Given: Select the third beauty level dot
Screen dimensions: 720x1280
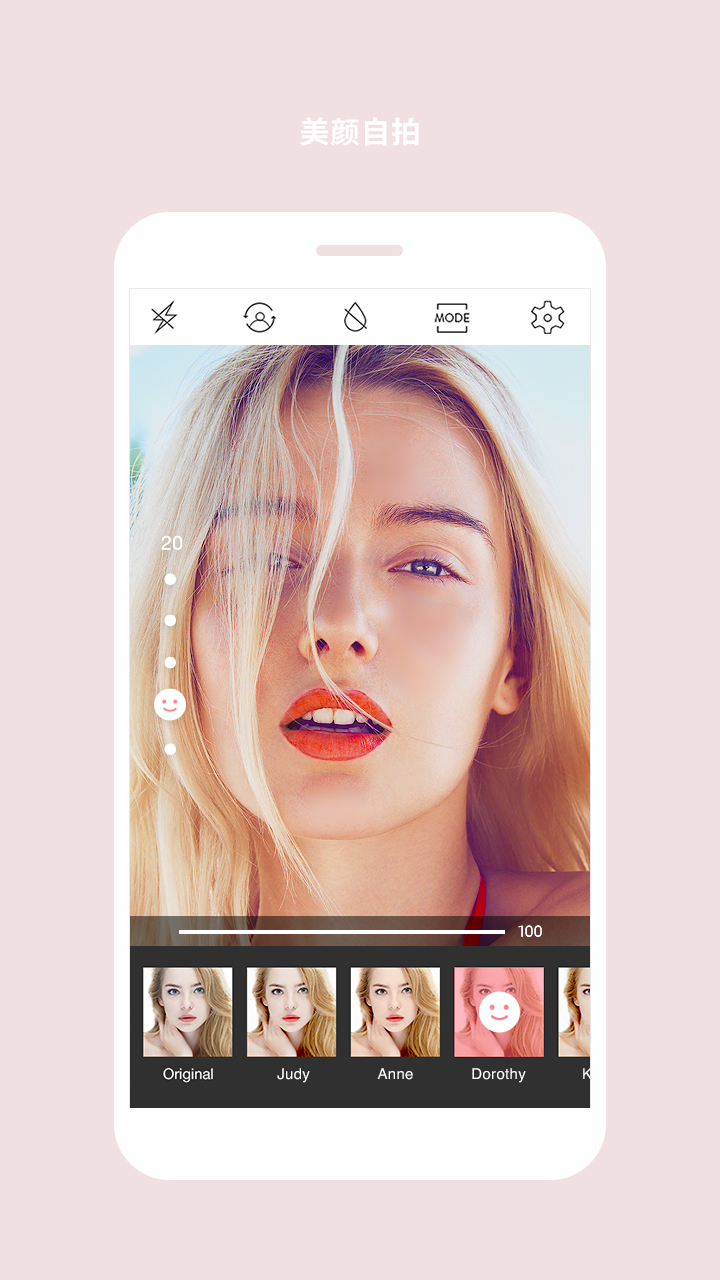Looking at the screenshot, I should click(170, 662).
